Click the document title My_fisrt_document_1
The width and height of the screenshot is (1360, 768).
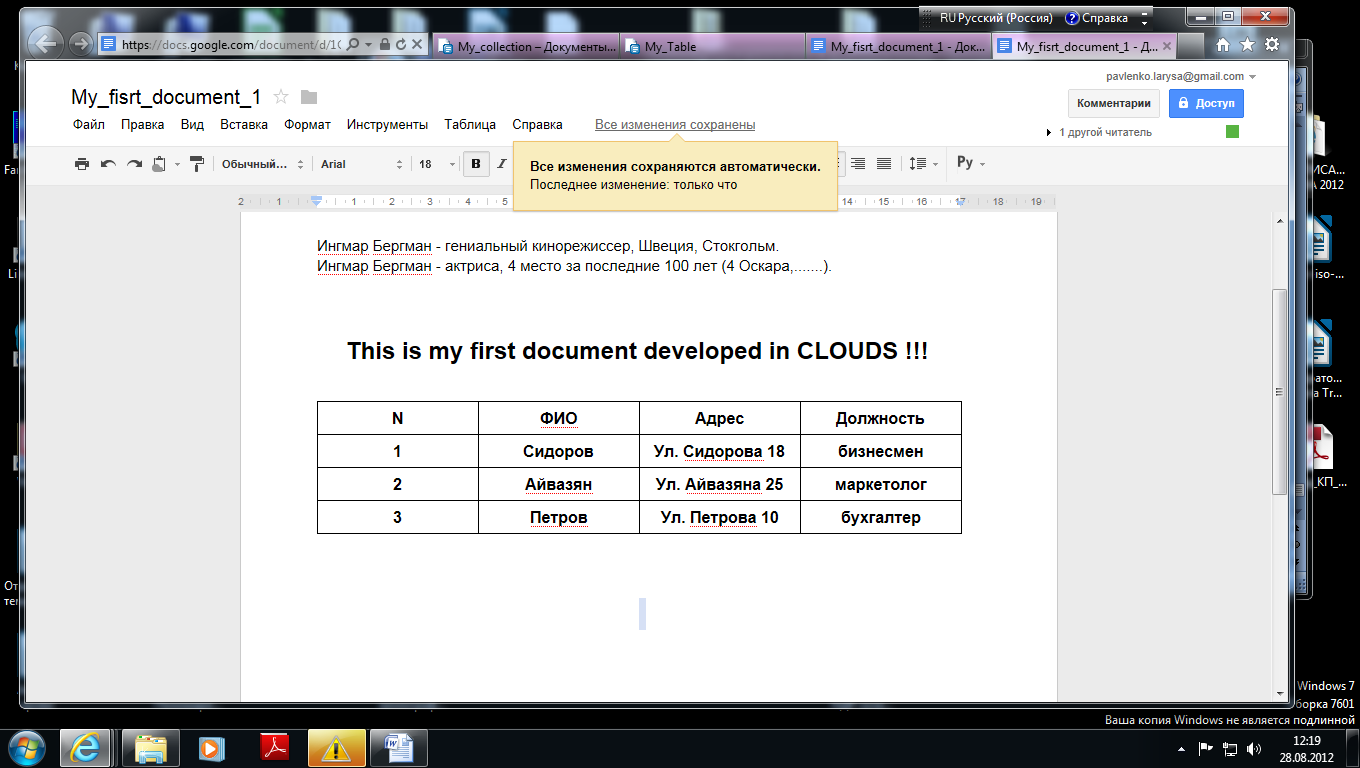(166, 97)
